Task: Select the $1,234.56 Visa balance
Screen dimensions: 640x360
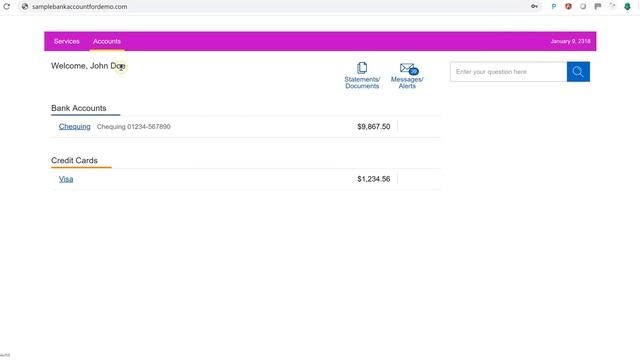Action: [x=373, y=179]
